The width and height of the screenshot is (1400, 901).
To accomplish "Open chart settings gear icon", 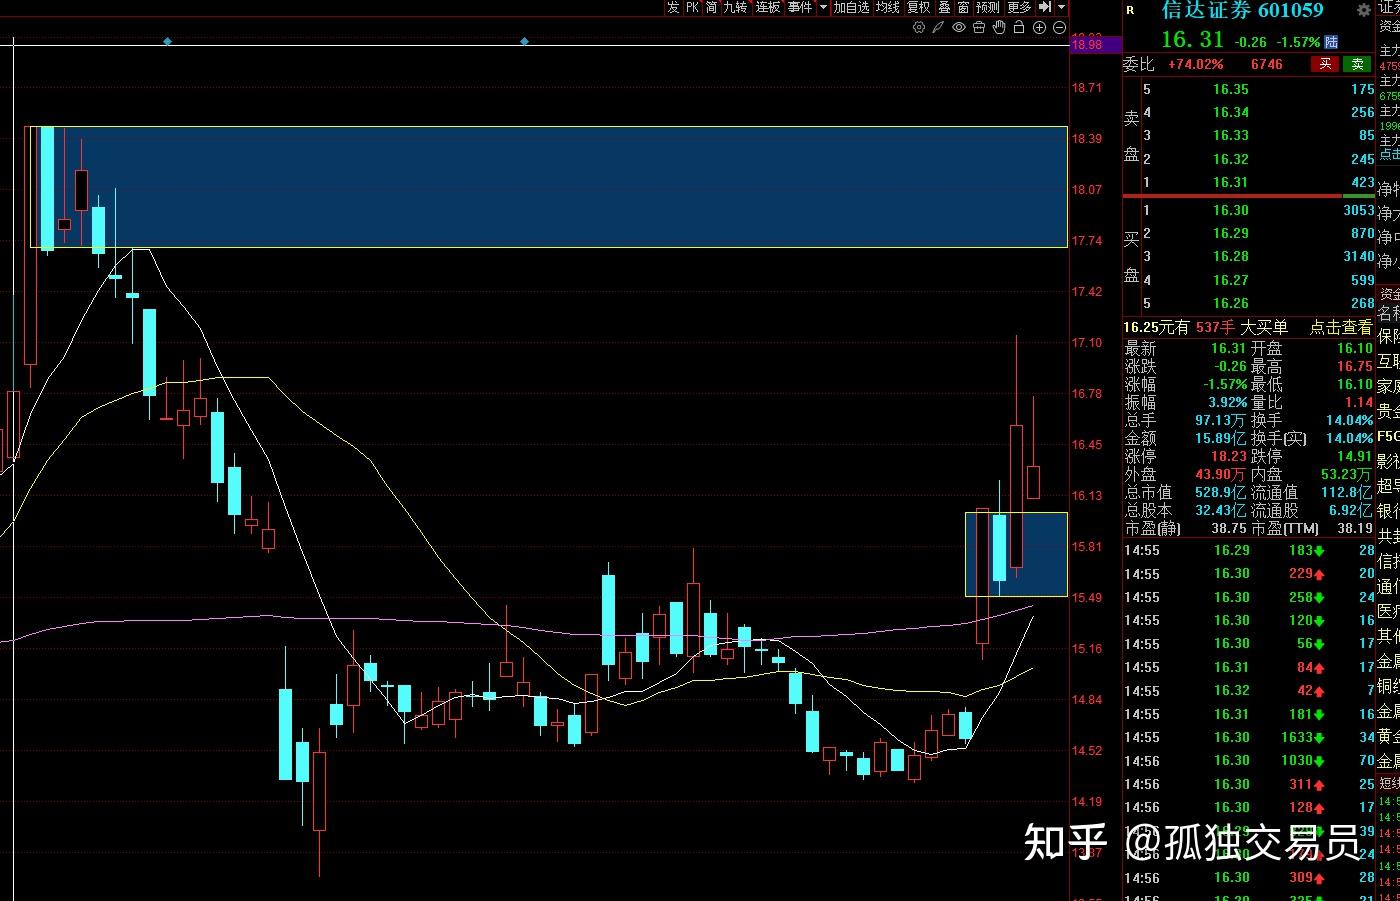I will (x=919, y=28).
